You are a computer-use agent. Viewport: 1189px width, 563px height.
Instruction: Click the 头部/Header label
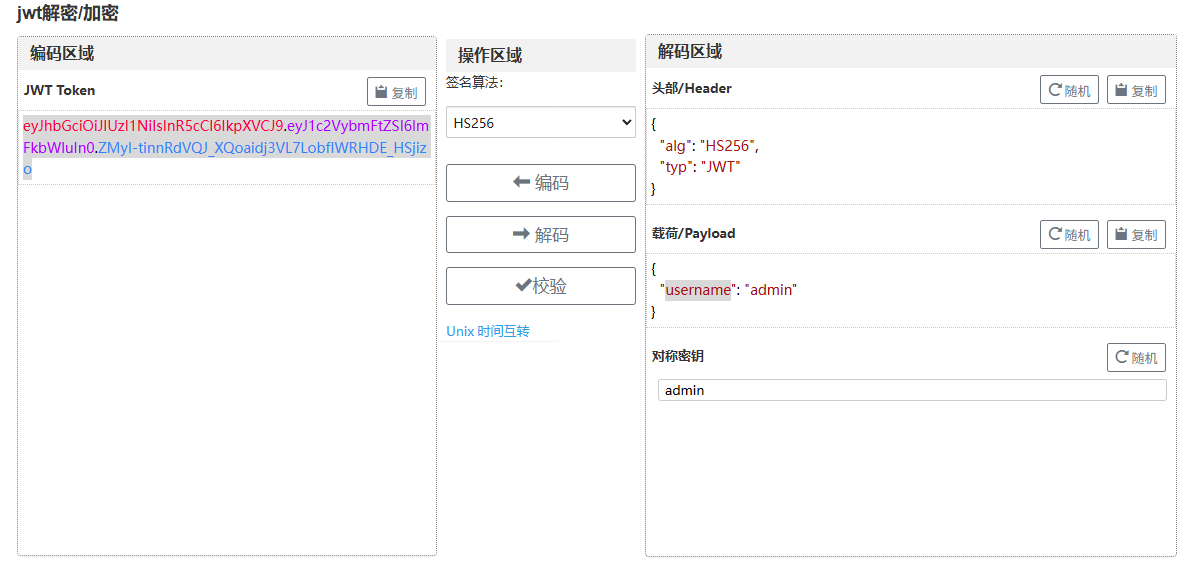click(692, 89)
